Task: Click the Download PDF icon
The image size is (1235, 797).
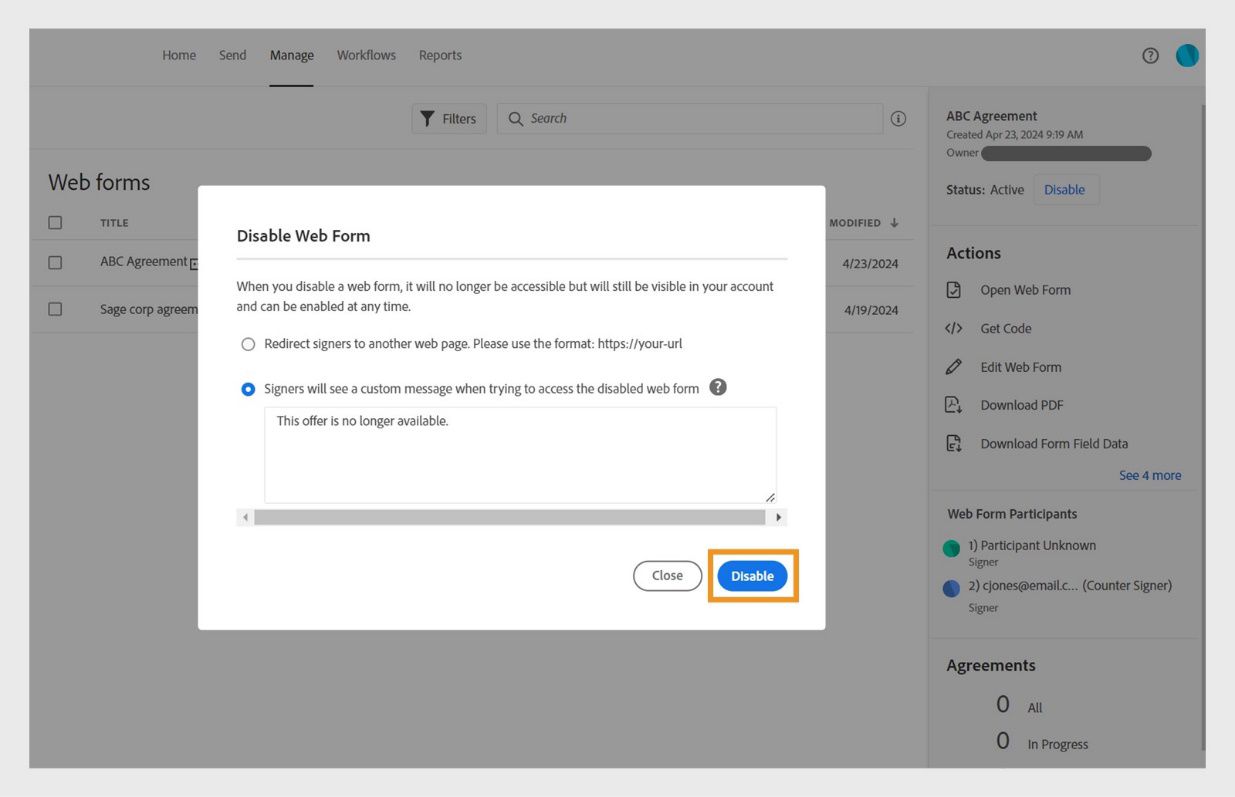Action: (954, 405)
